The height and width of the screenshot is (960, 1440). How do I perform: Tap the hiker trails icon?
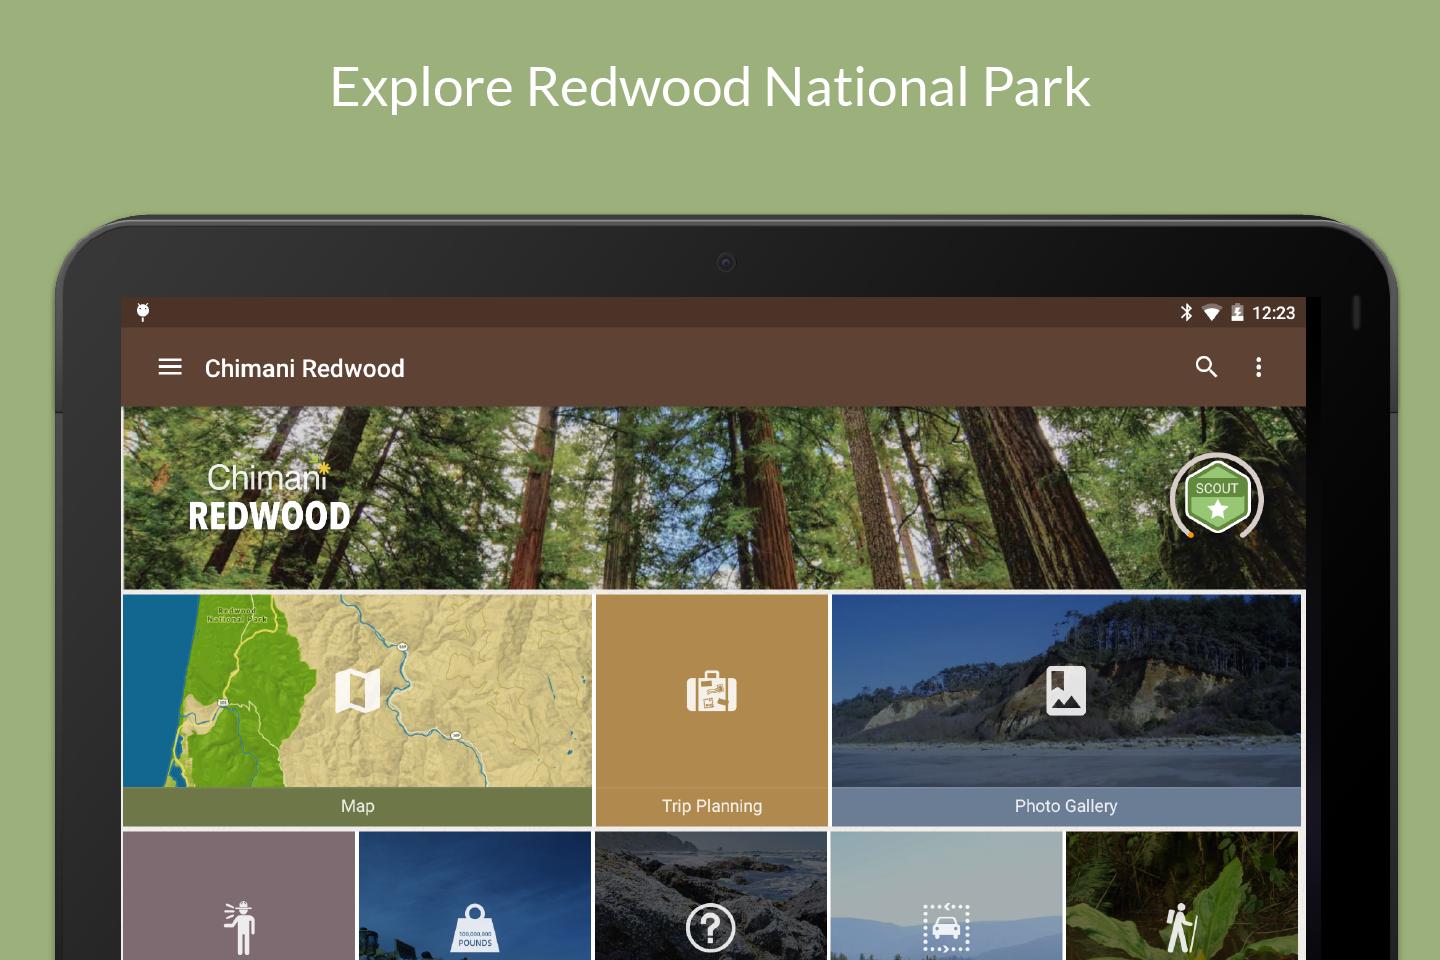click(1182, 928)
